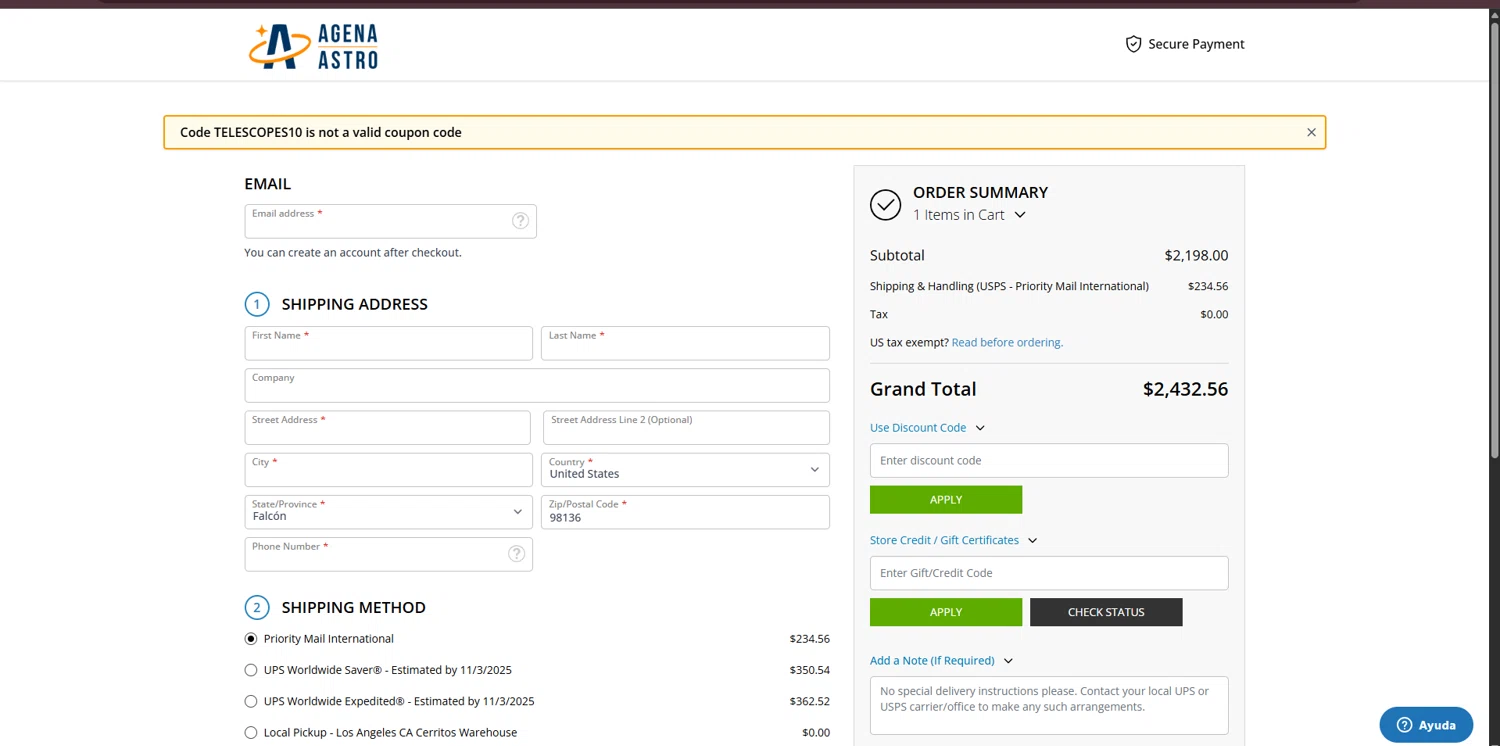
Task: Apply the entered discount code
Action: tap(945, 499)
